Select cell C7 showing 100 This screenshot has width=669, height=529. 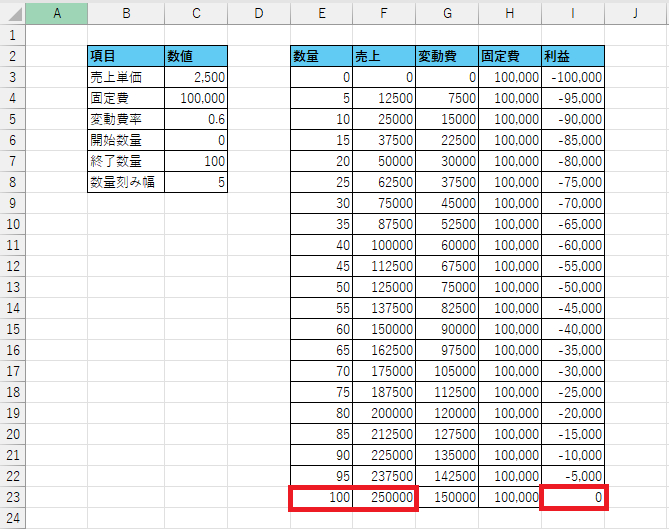[196, 161]
